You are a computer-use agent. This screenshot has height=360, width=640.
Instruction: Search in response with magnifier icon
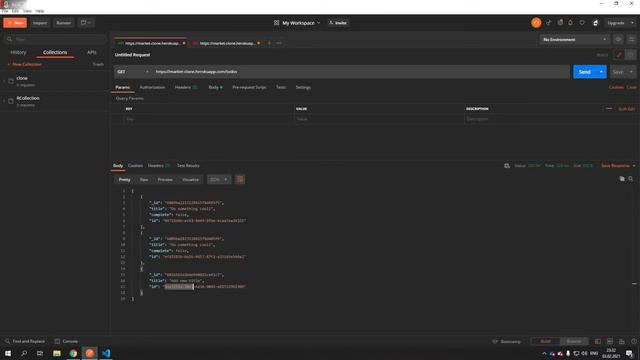[x=631, y=179]
